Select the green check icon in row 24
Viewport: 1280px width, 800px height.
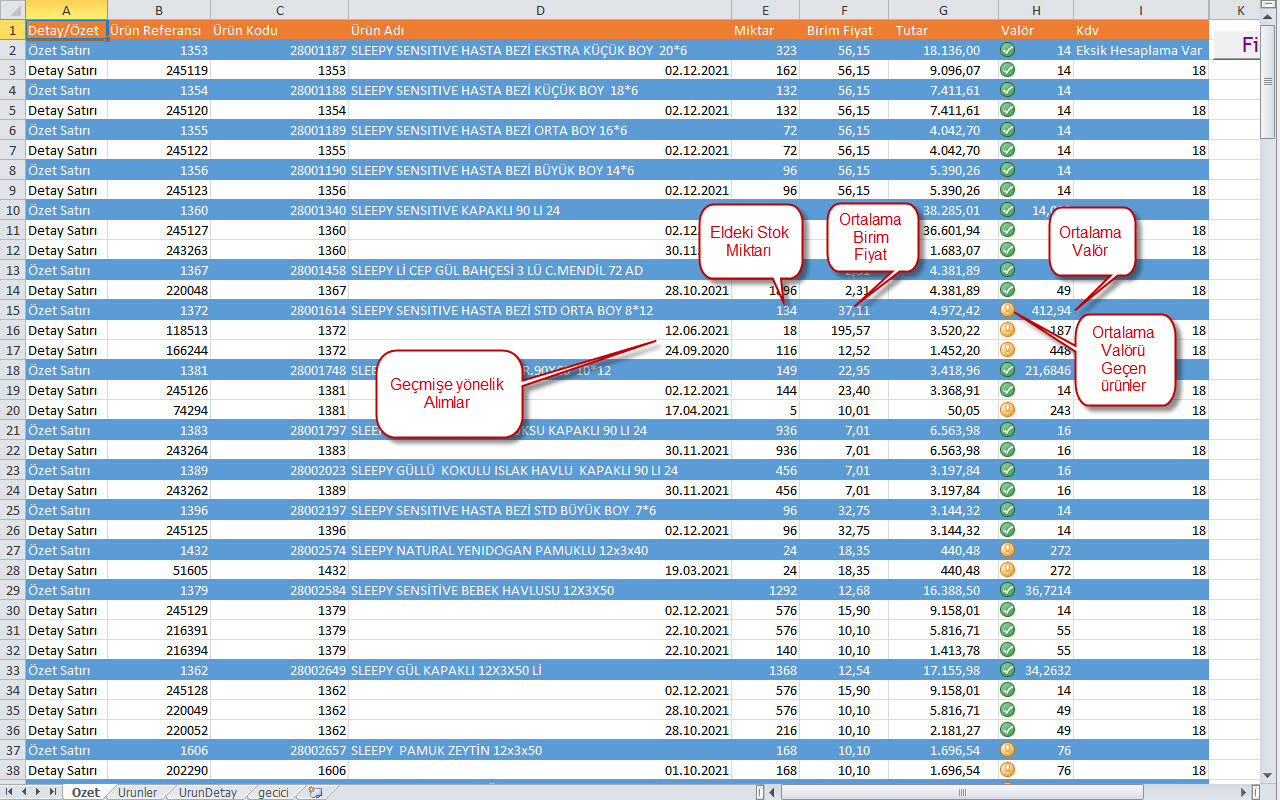point(1007,490)
